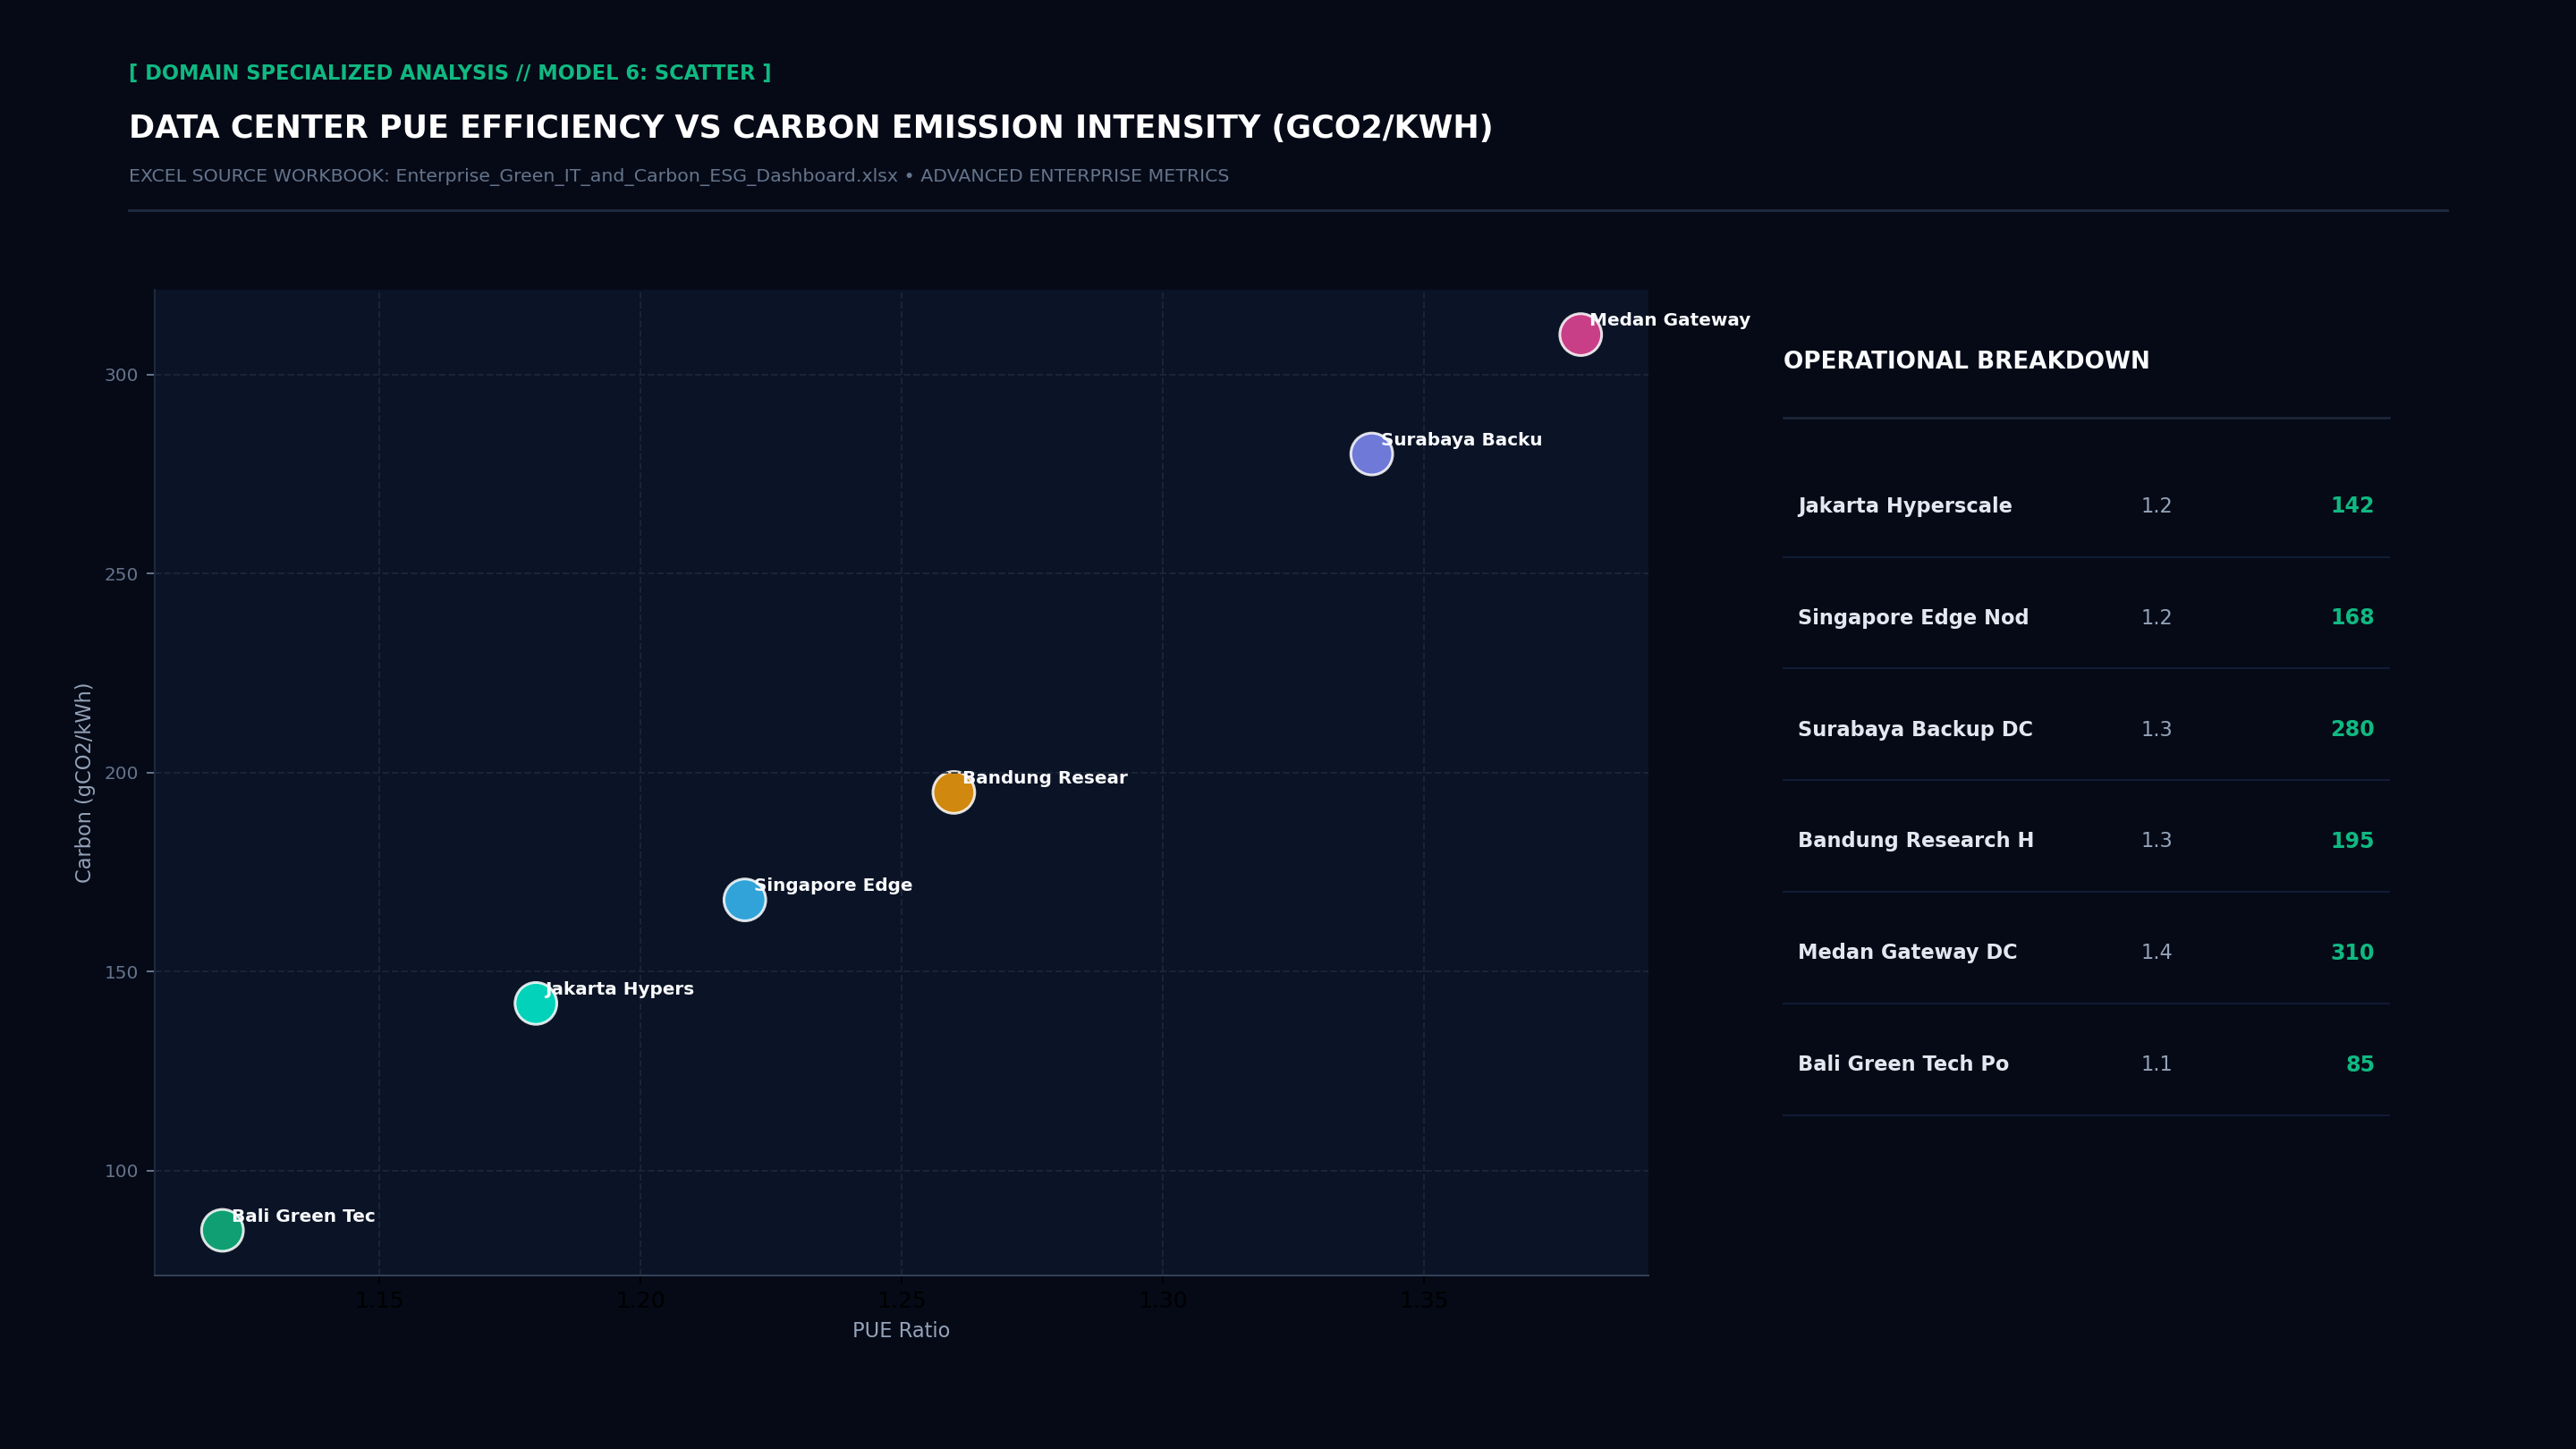
Task: Click the 'Bali Green Tec' chart label
Action: [x=303, y=1216]
